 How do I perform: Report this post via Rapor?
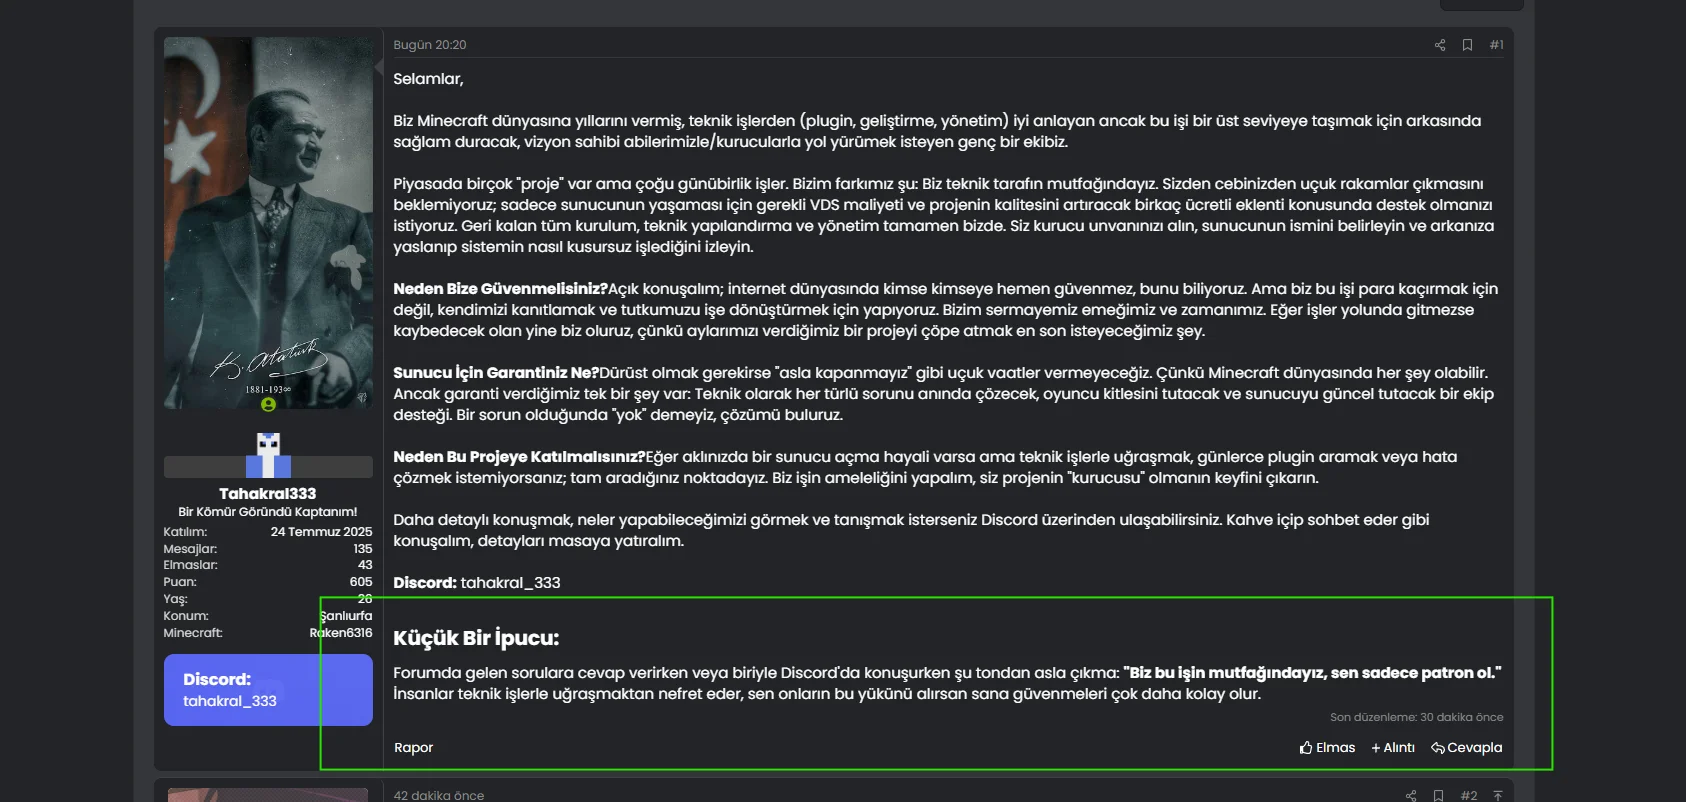pyautogui.click(x=413, y=747)
